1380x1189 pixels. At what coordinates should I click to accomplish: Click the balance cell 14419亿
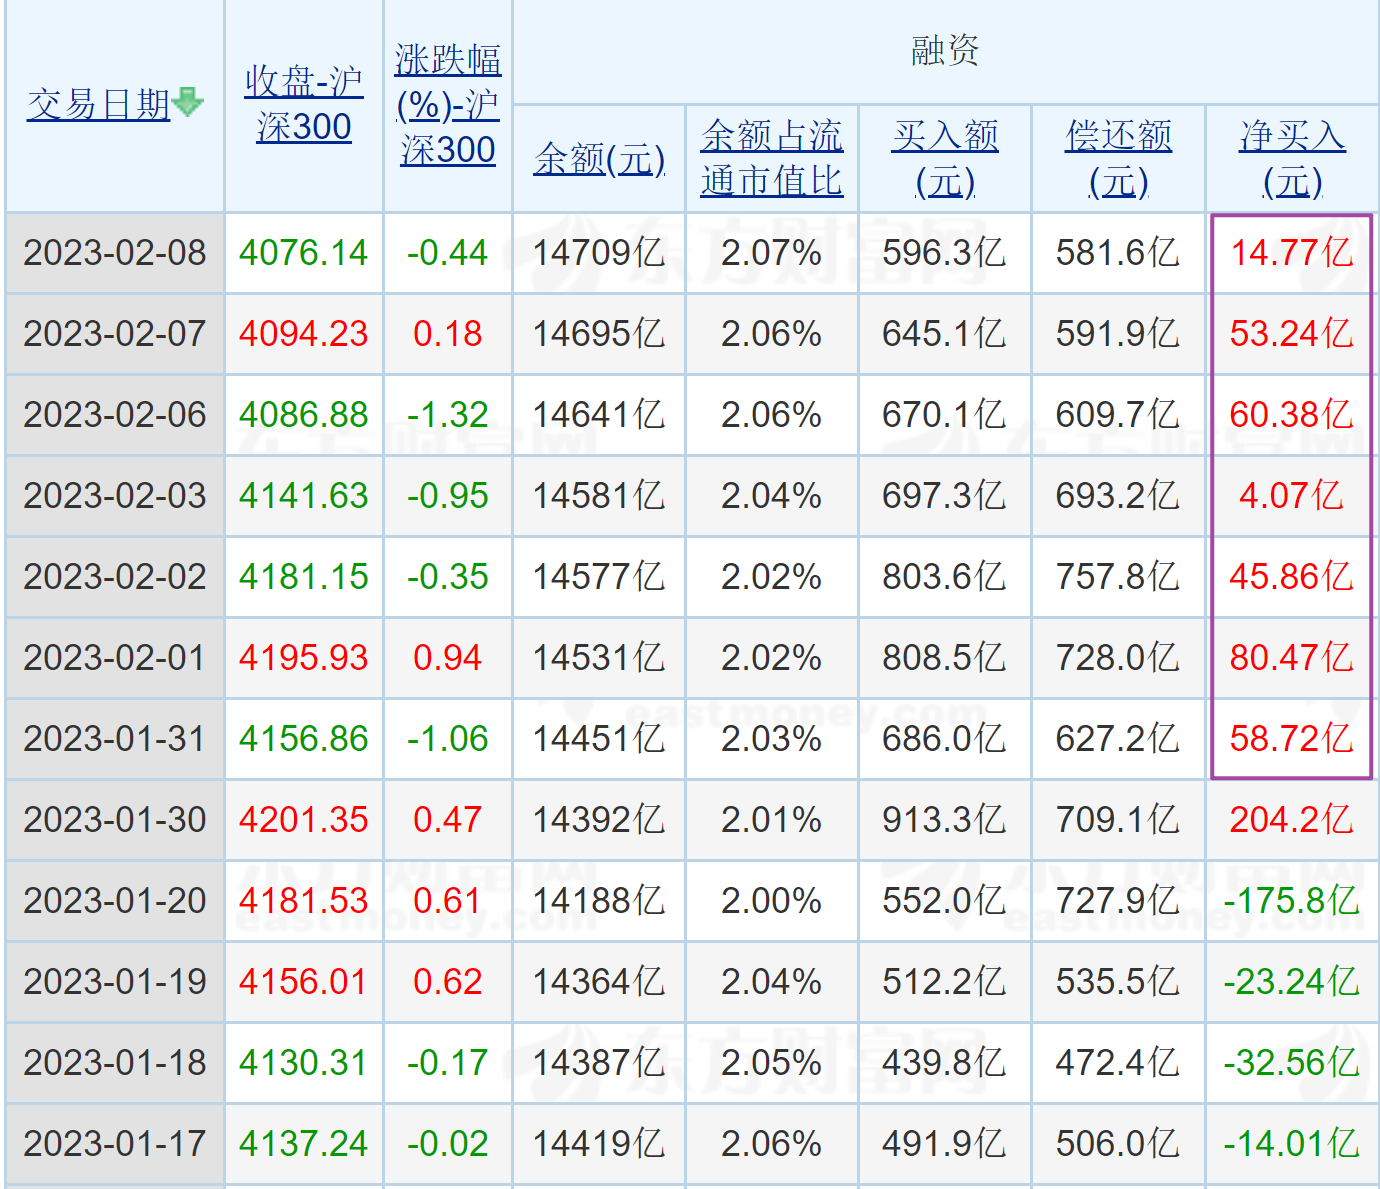coord(599,1144)
